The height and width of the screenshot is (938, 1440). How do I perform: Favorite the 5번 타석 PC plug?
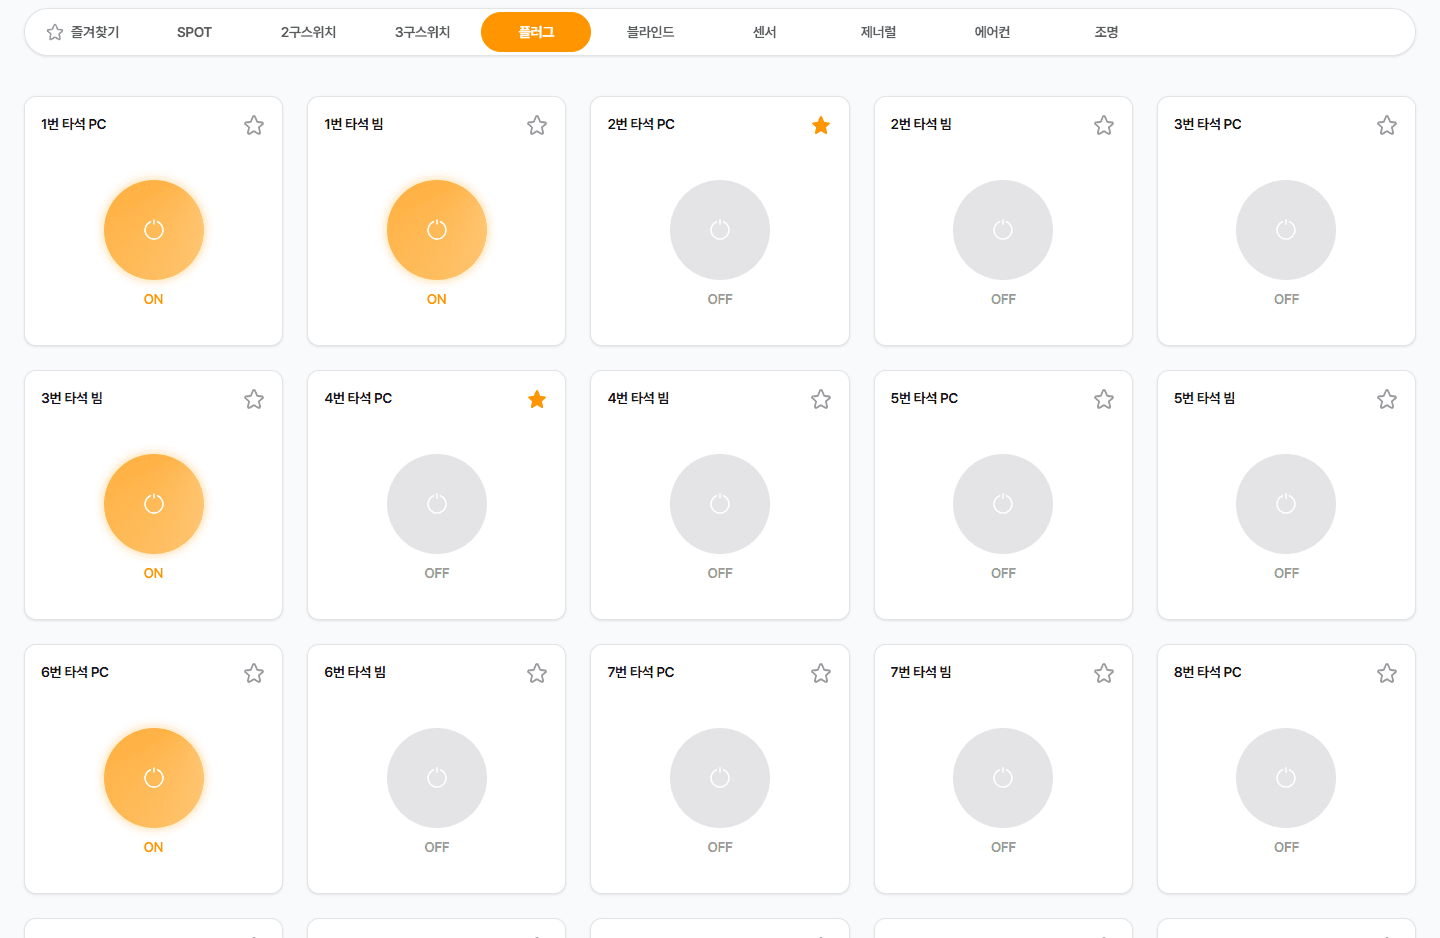click(x=1104, y=399)
